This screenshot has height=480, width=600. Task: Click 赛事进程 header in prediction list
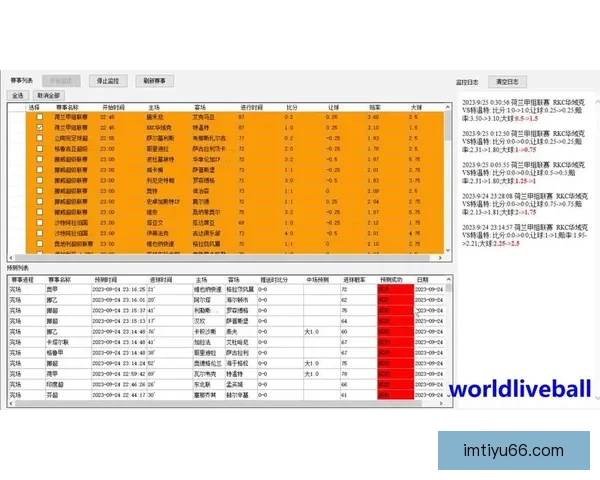coord(23,280)
